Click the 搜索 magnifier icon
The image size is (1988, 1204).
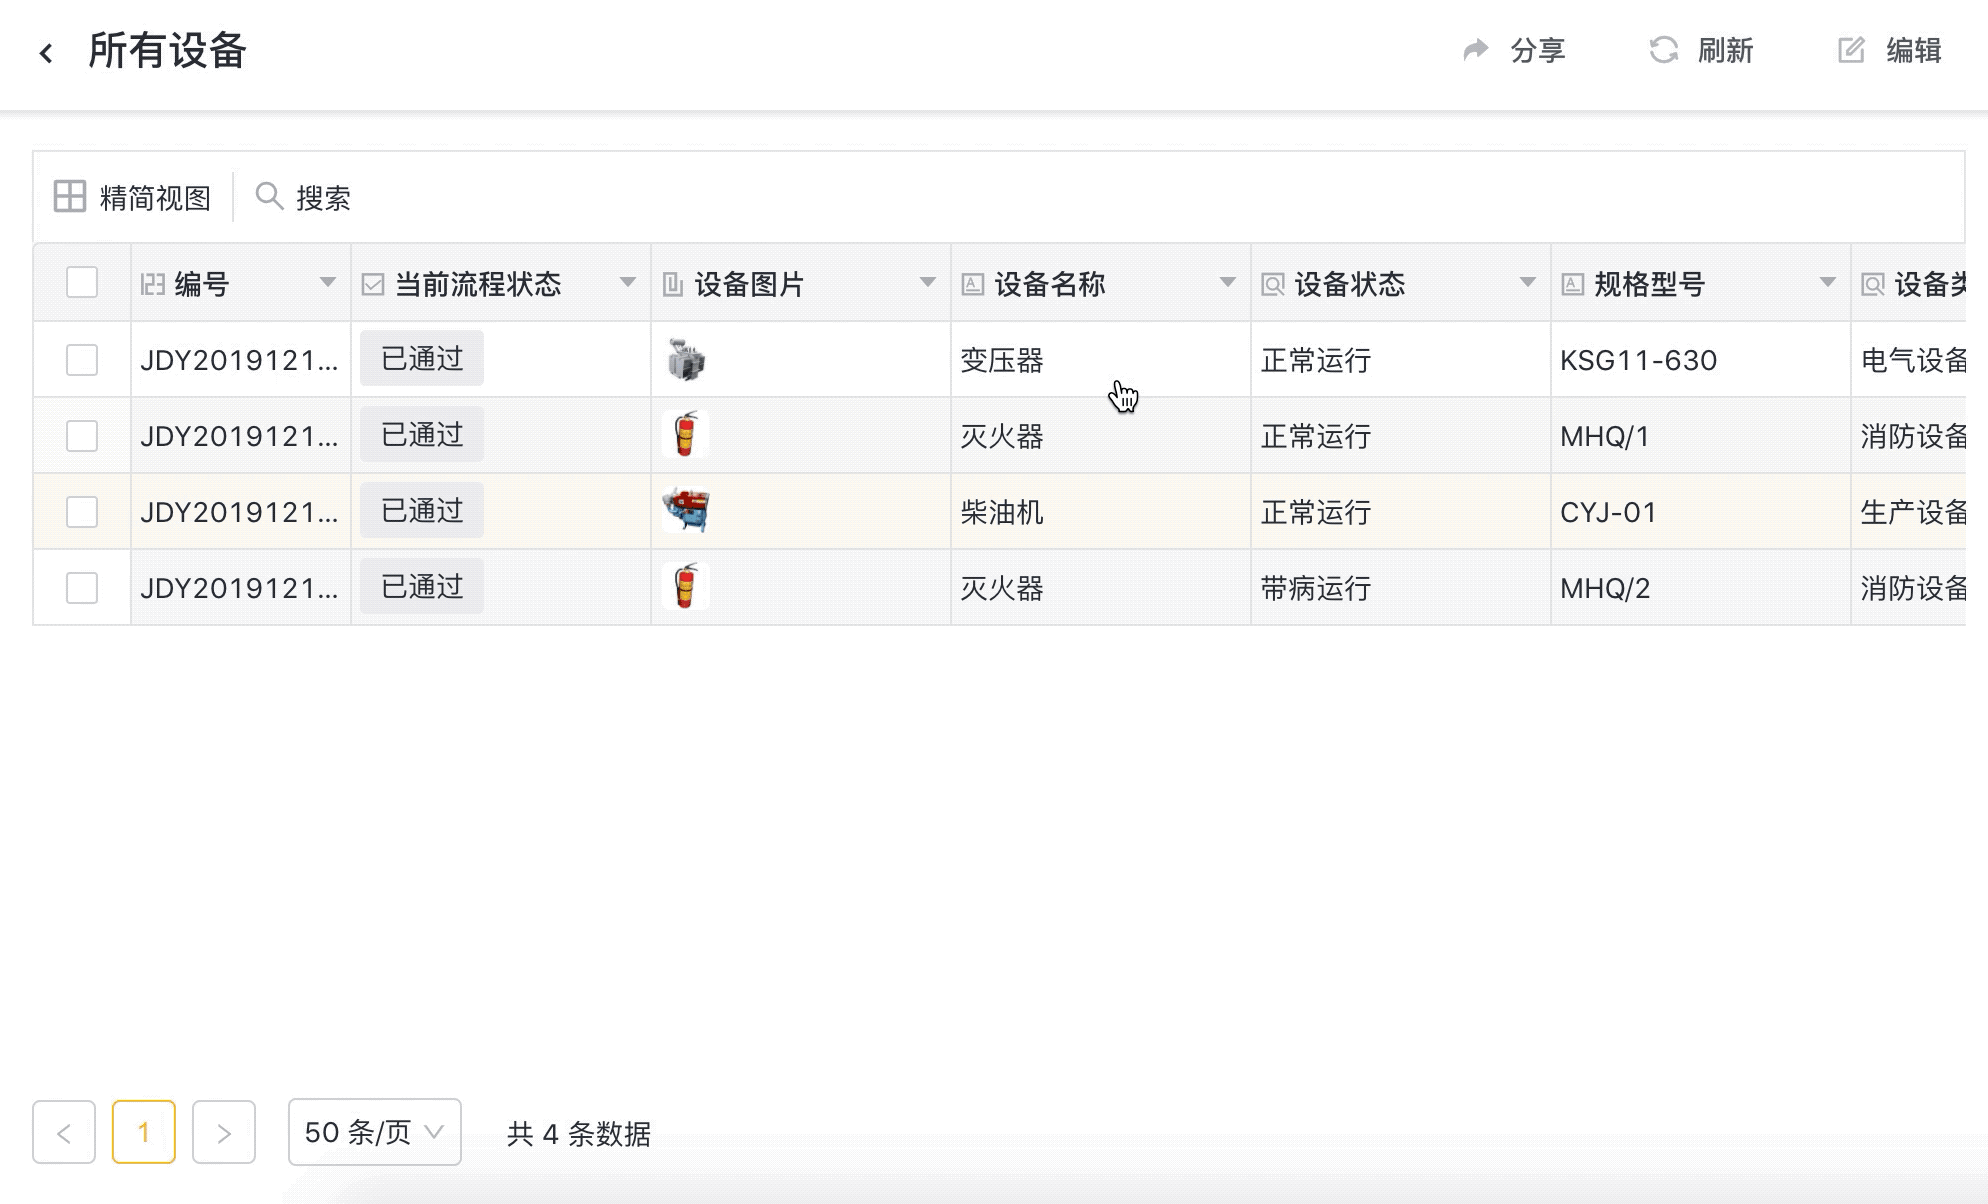tap(268, 196)
